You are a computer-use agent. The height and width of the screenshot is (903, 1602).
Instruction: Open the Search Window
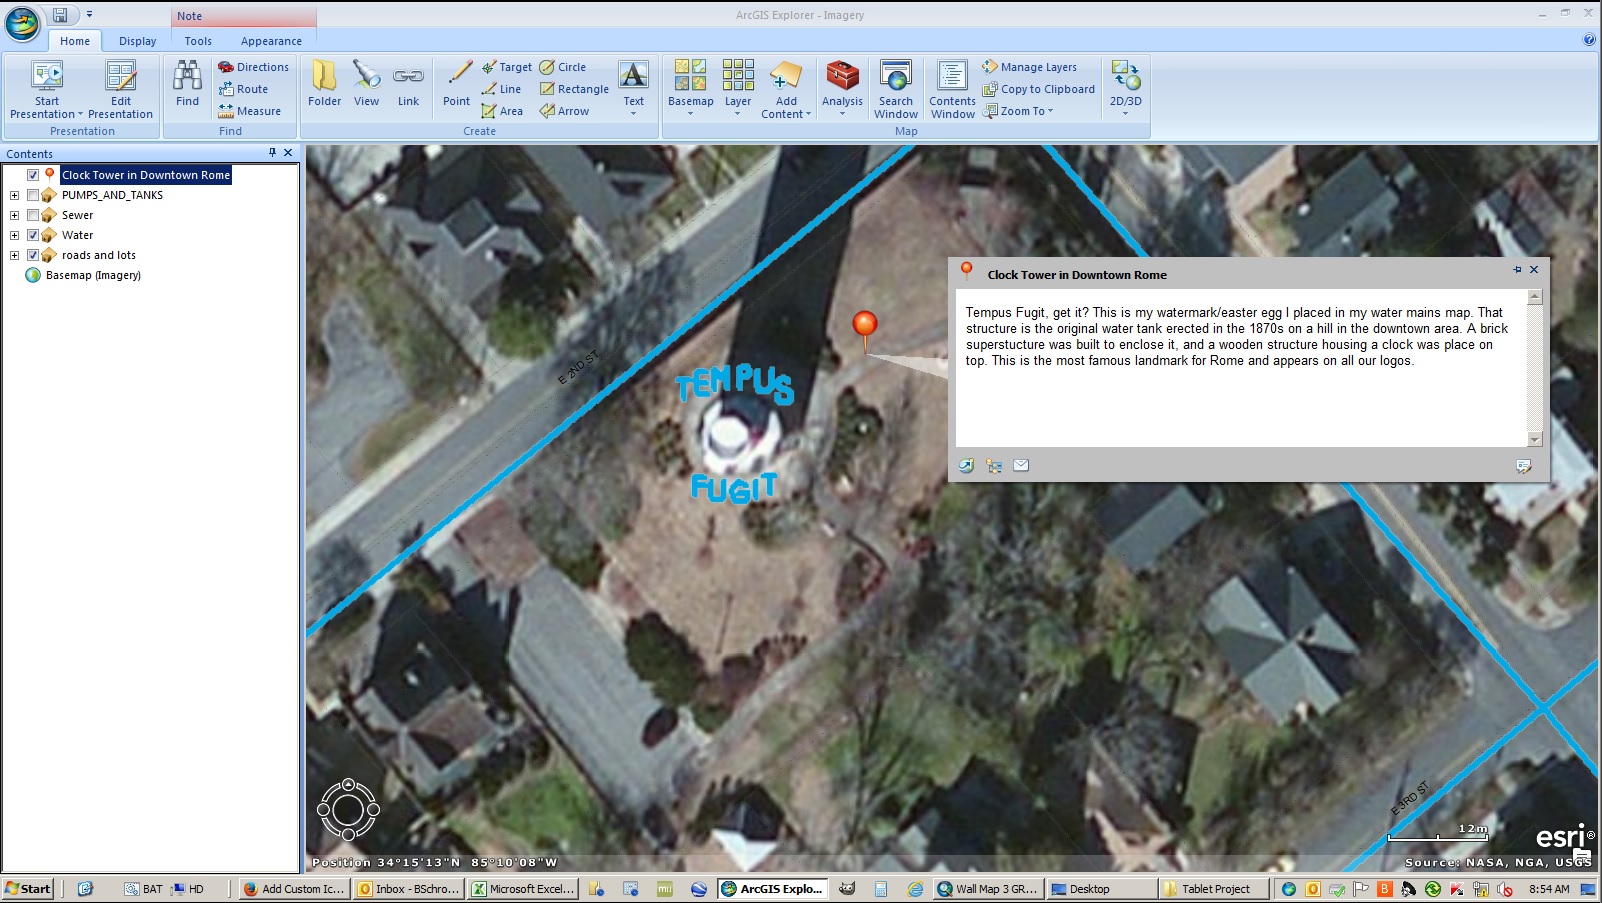(895, 87)
